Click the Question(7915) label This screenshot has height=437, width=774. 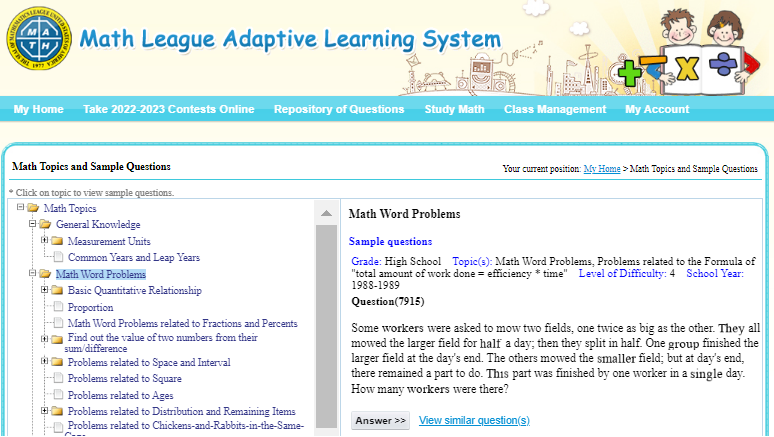tap(388, 301)
